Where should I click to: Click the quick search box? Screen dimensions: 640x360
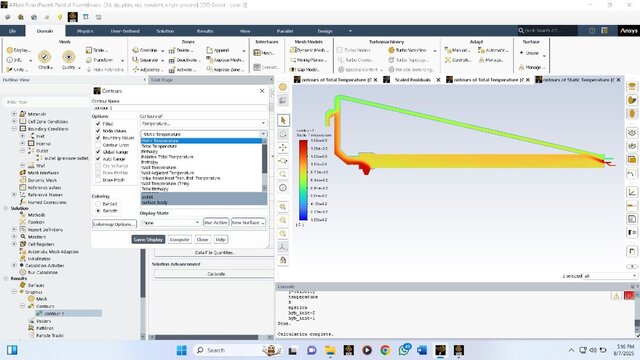[547, 31]
